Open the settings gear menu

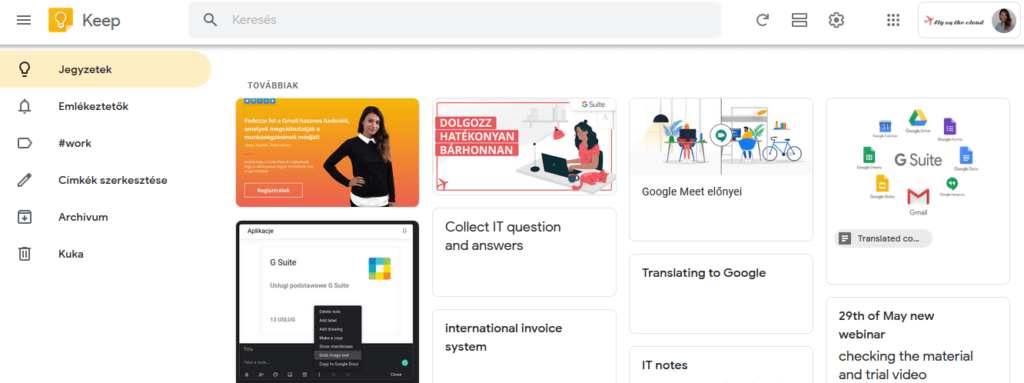[836, 20]
